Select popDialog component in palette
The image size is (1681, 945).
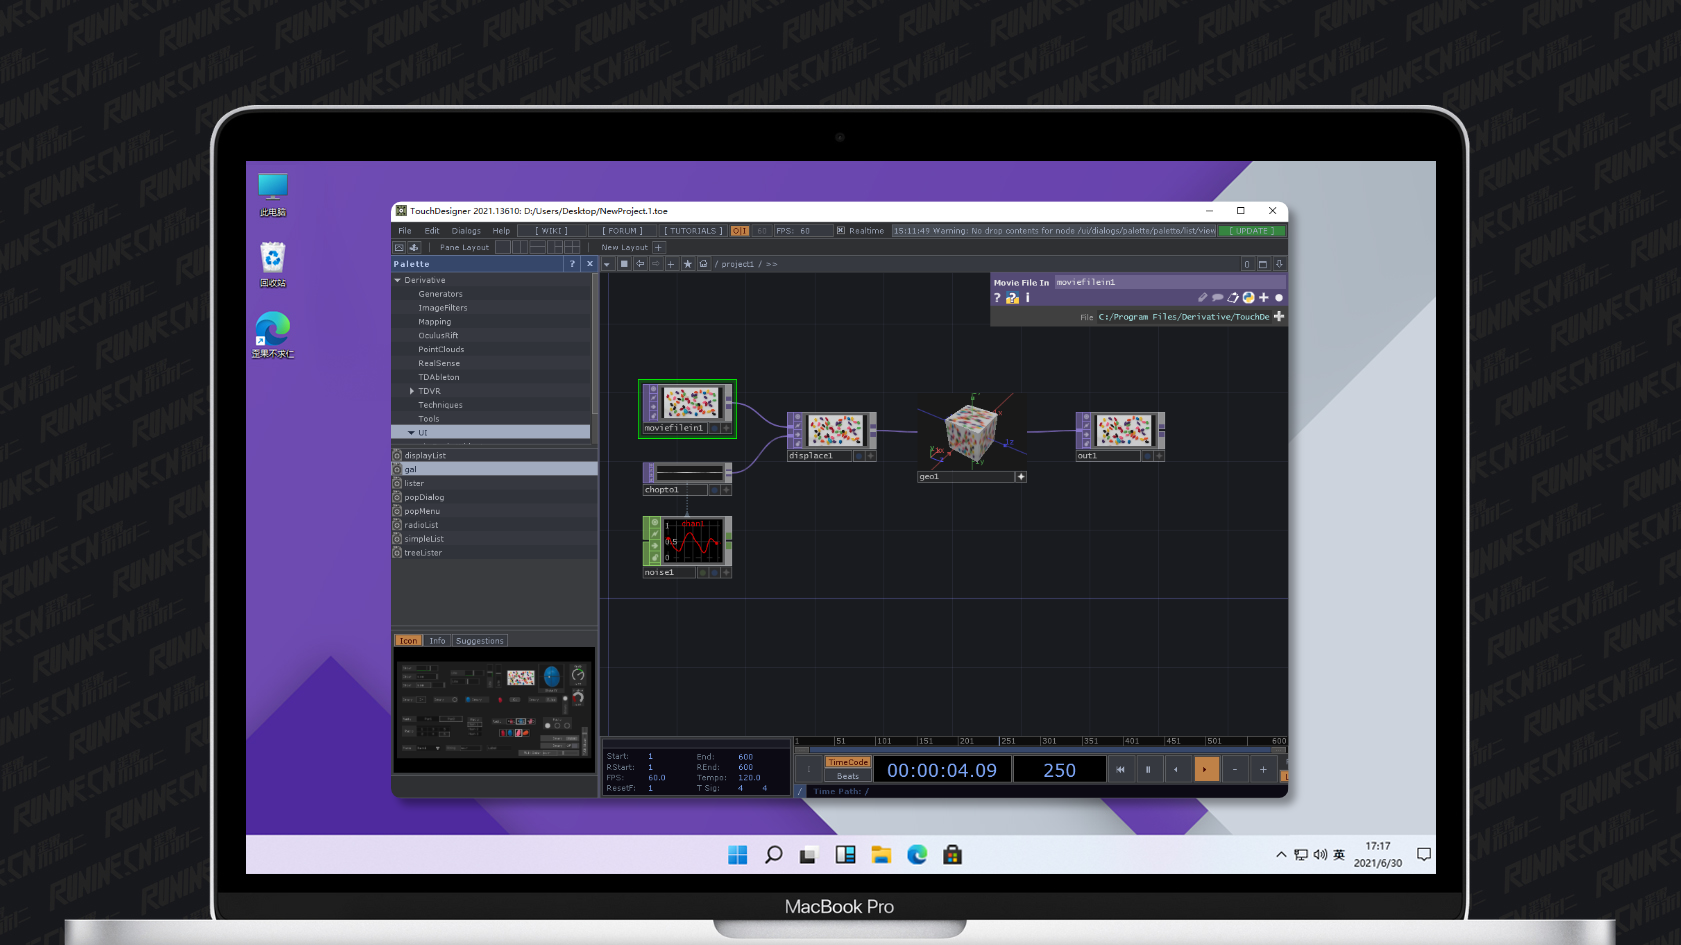pyautogui.click(x=495, y=497)
